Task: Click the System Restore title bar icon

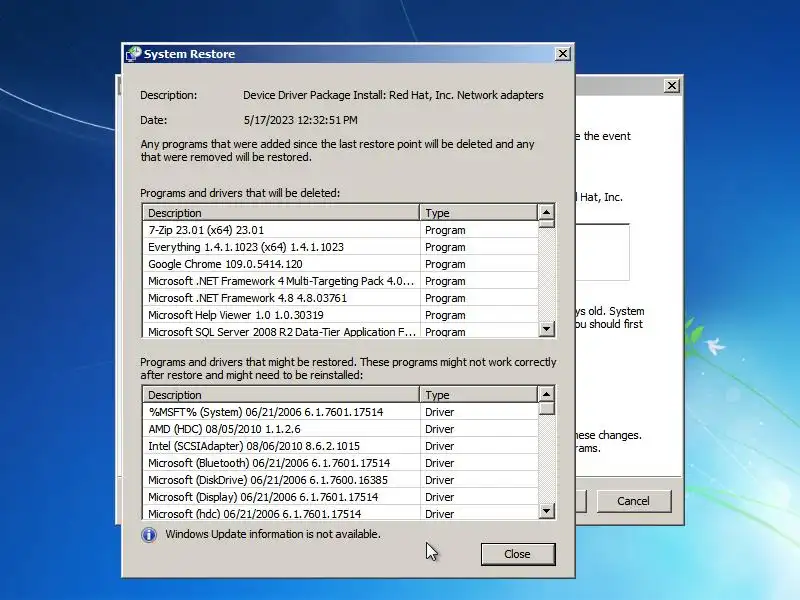Action: [x=133, y=54]
